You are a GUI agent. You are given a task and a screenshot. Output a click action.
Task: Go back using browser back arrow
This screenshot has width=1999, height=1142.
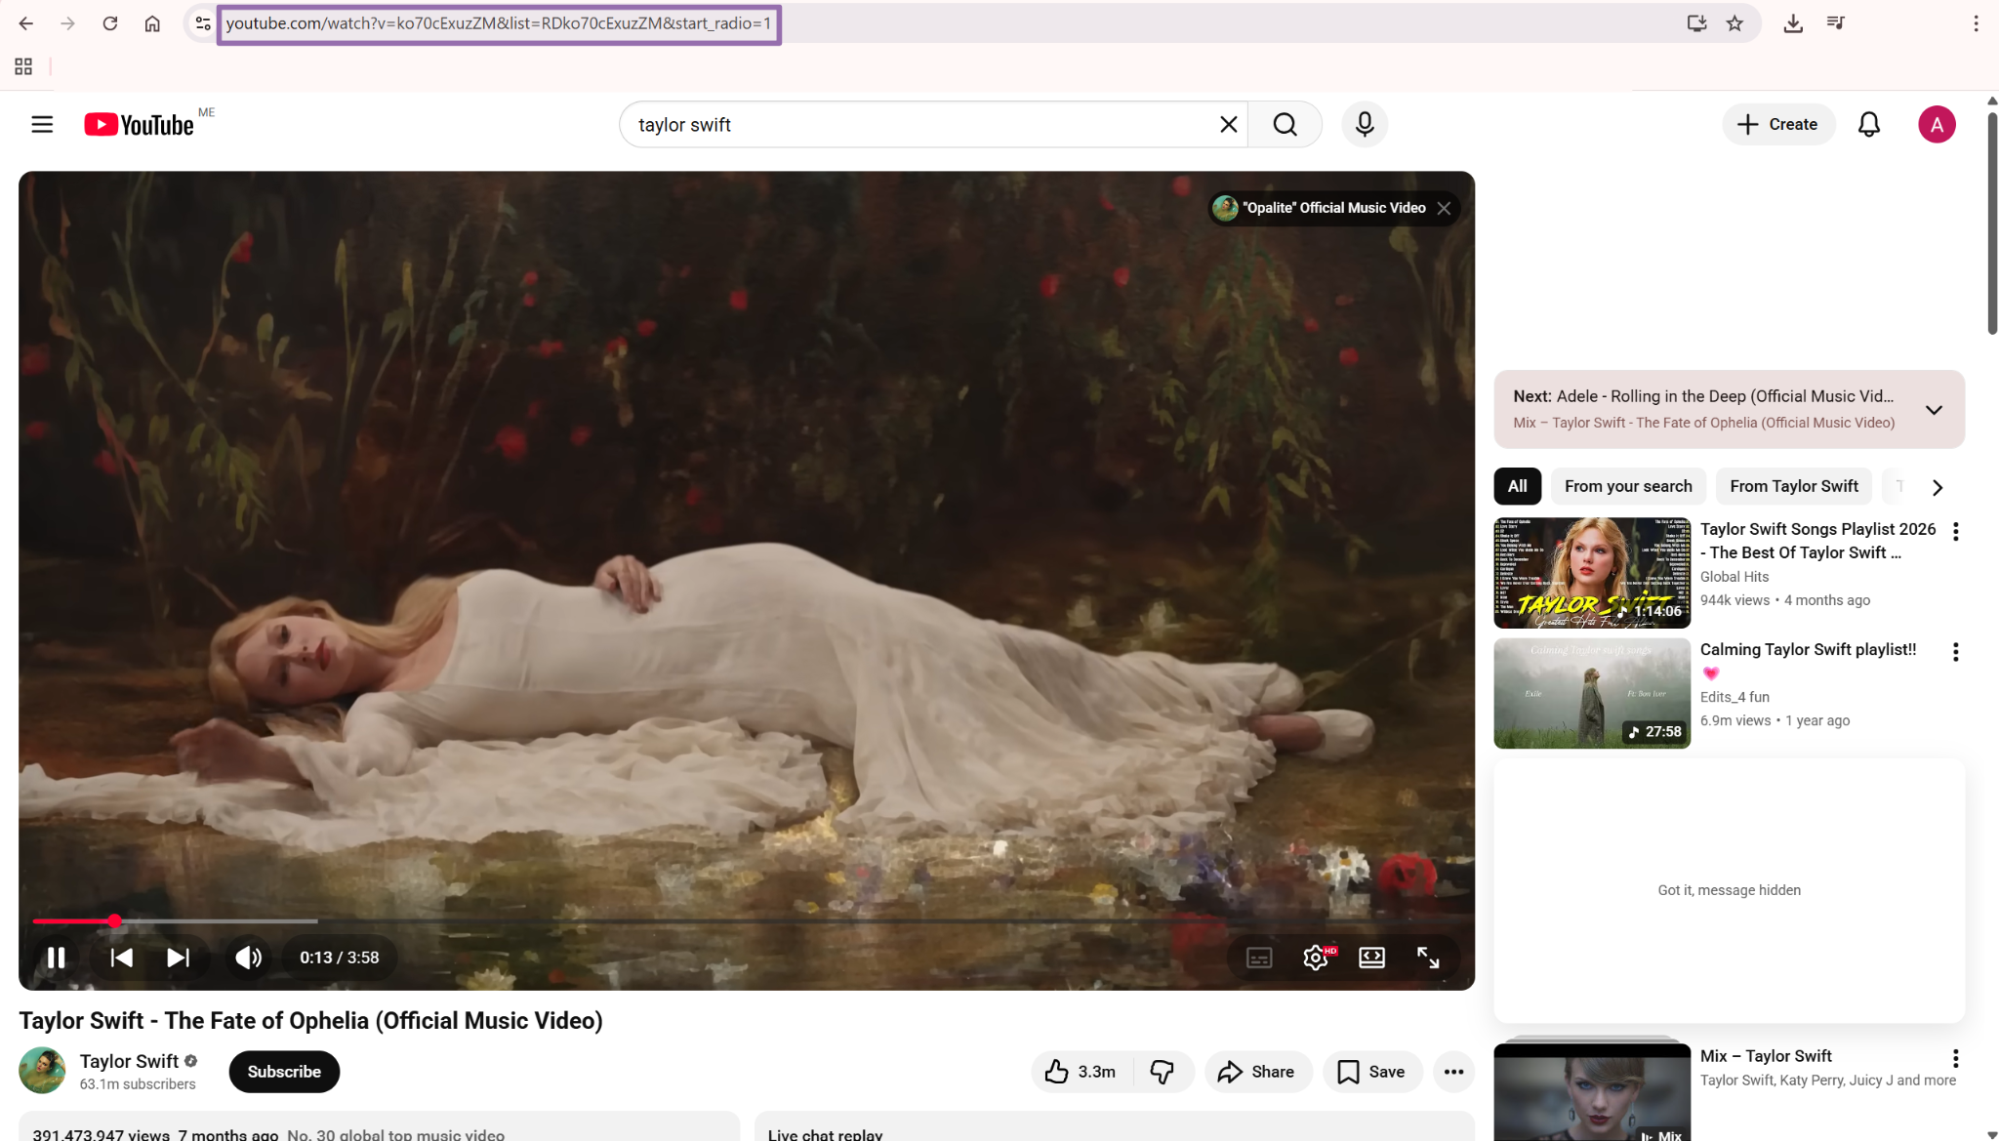[x=26, y=23]
